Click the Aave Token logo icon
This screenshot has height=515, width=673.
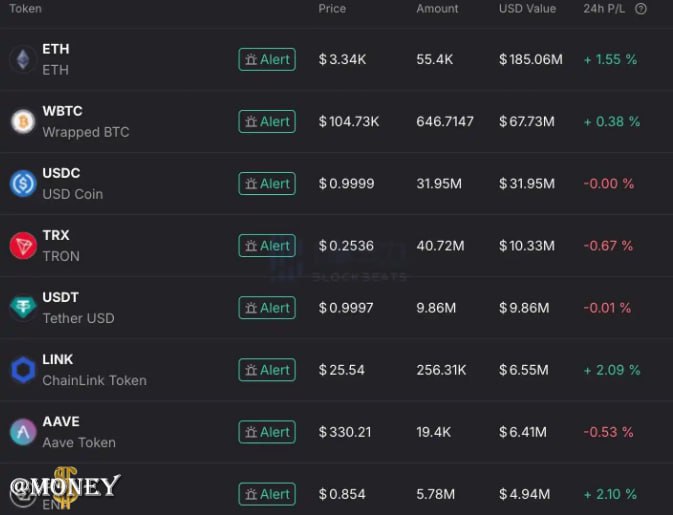tap(23, 432)
